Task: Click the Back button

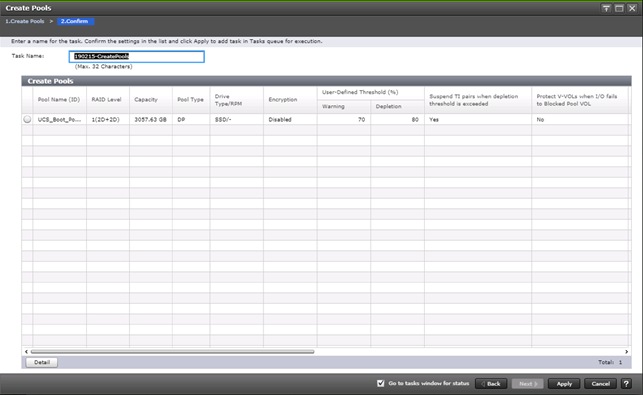Action: 491,384
